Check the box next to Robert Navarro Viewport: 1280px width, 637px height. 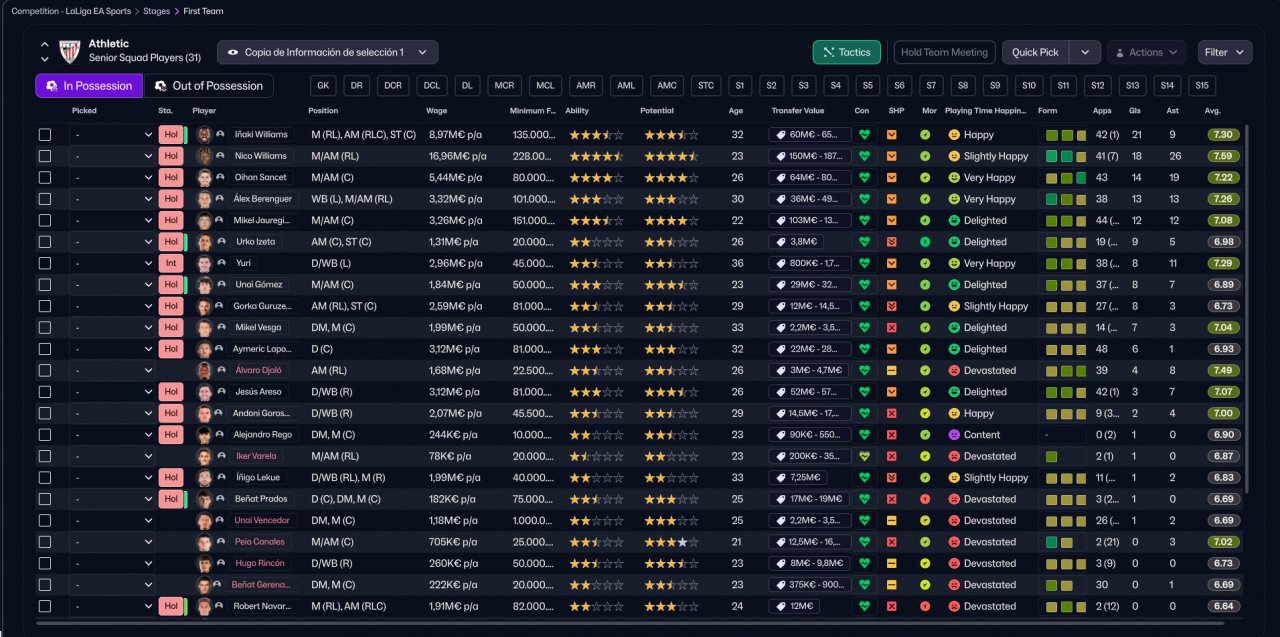[x=45, y=606]
